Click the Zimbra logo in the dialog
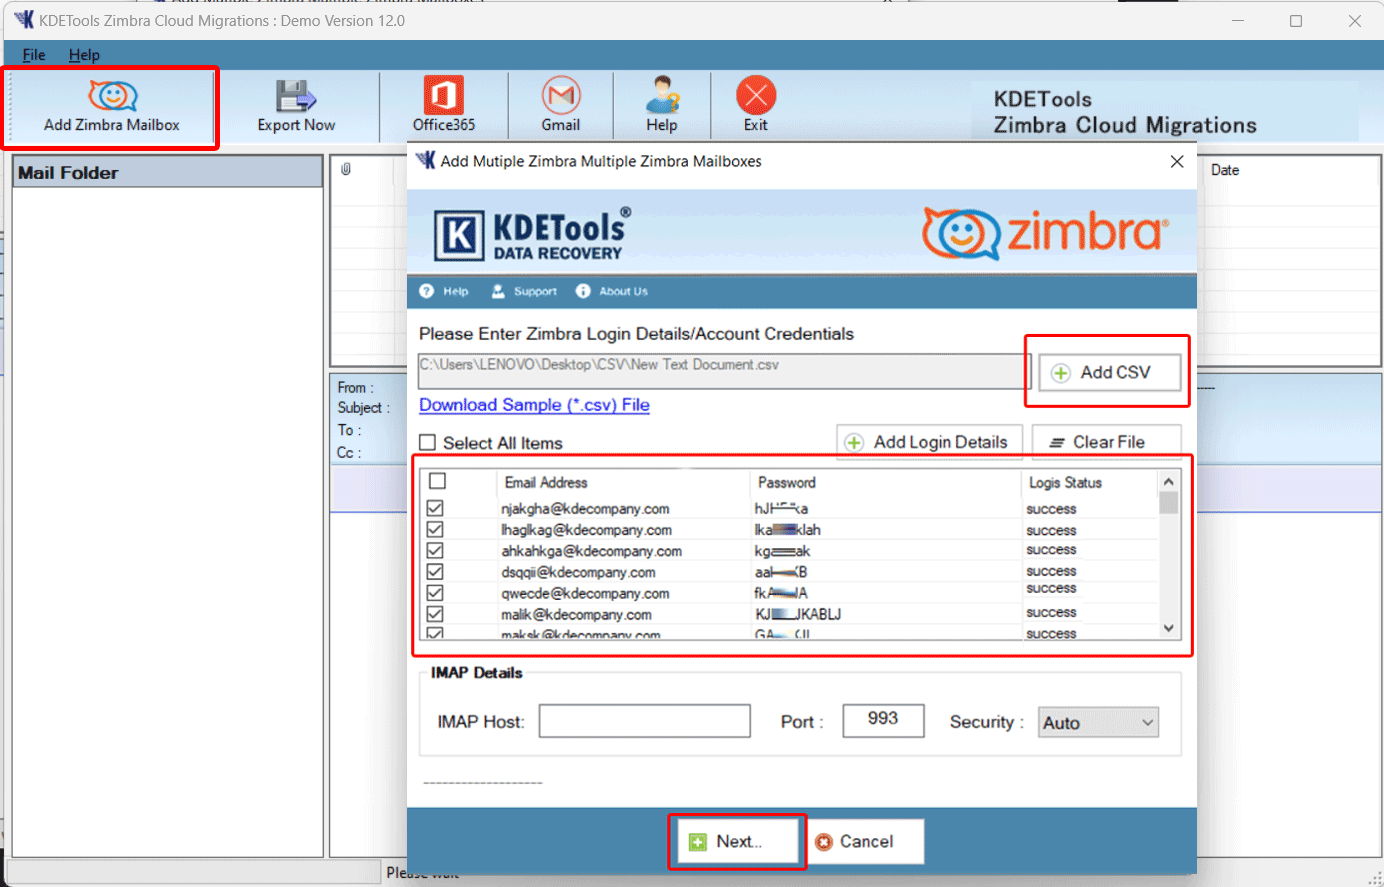The height and width of the screenshot is (887, 1384). 1045,233
